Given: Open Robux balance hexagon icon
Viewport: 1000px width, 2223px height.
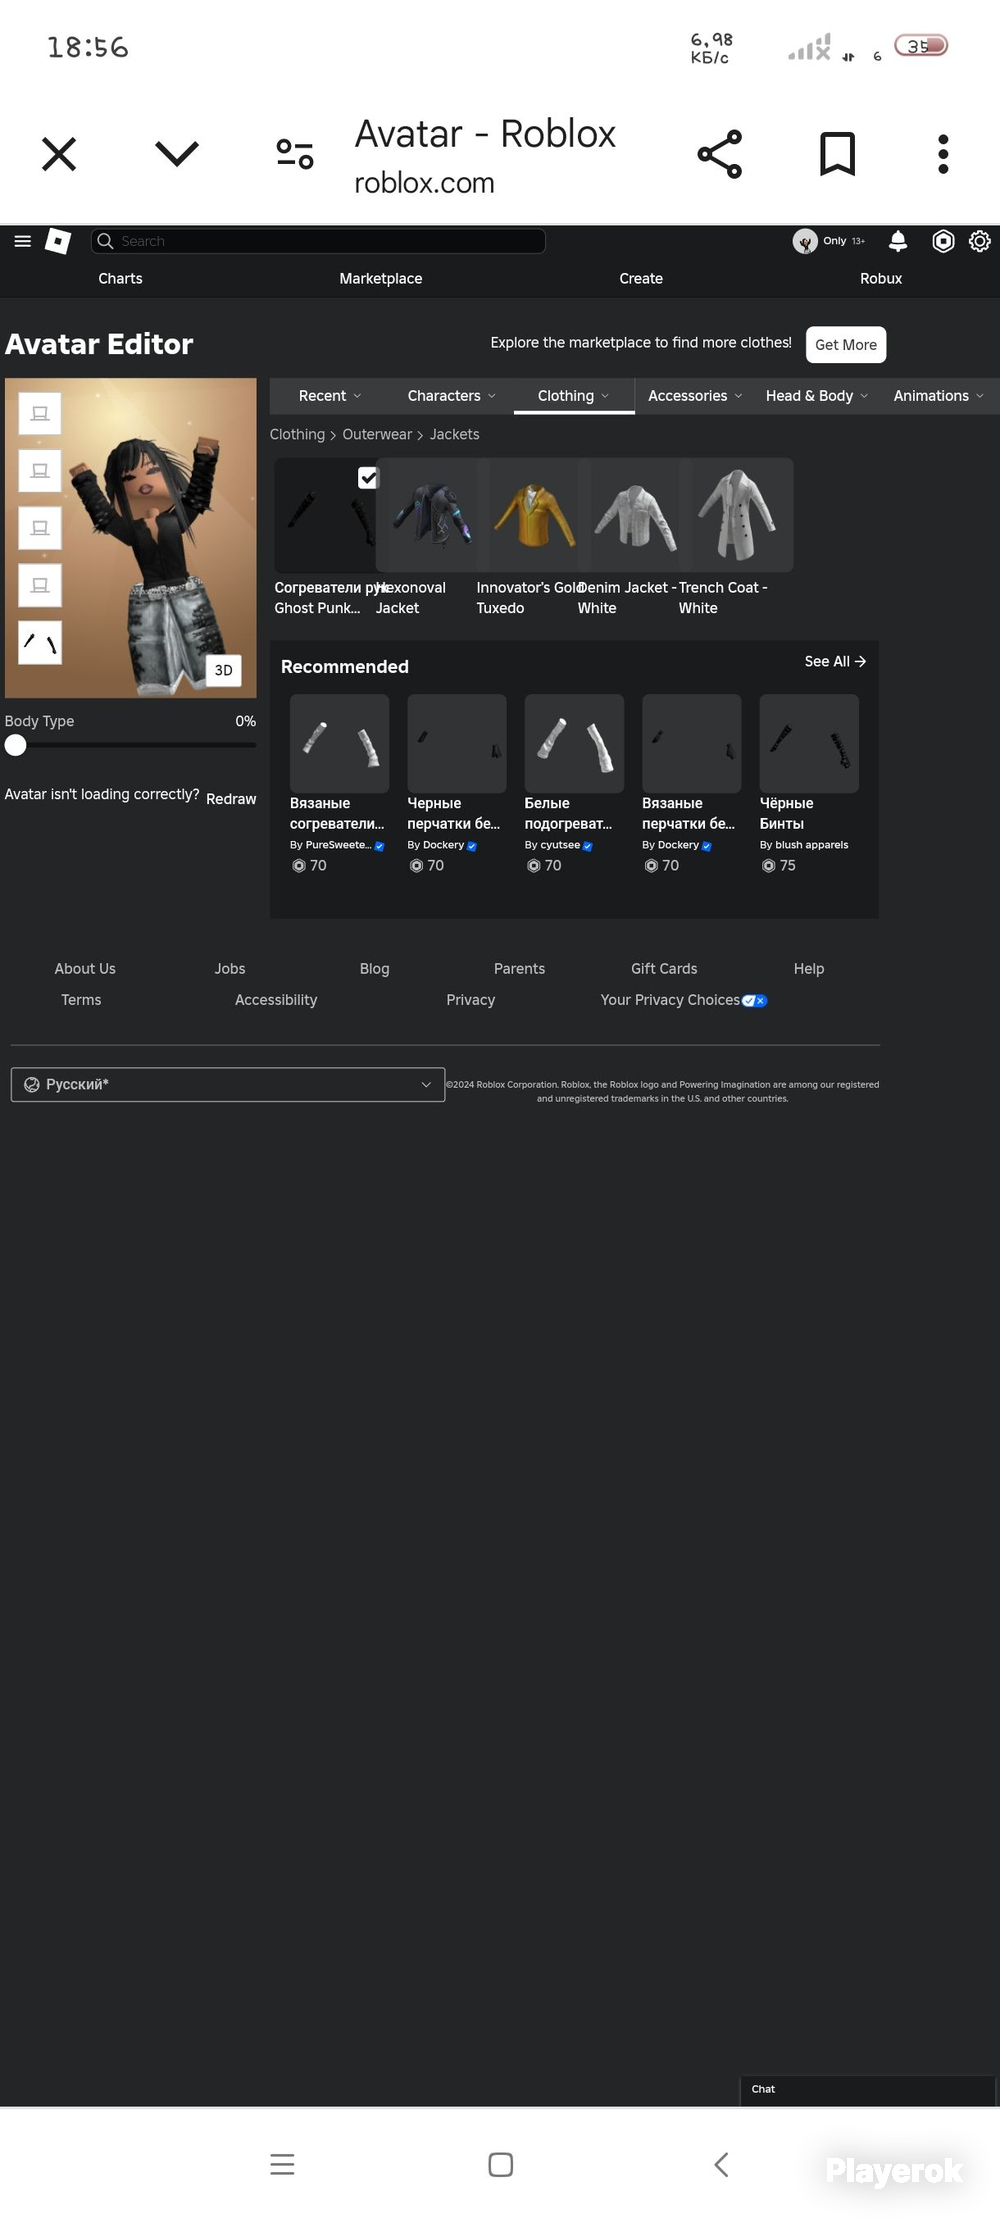Looking at the screenshot, I should tap(943, 241).
